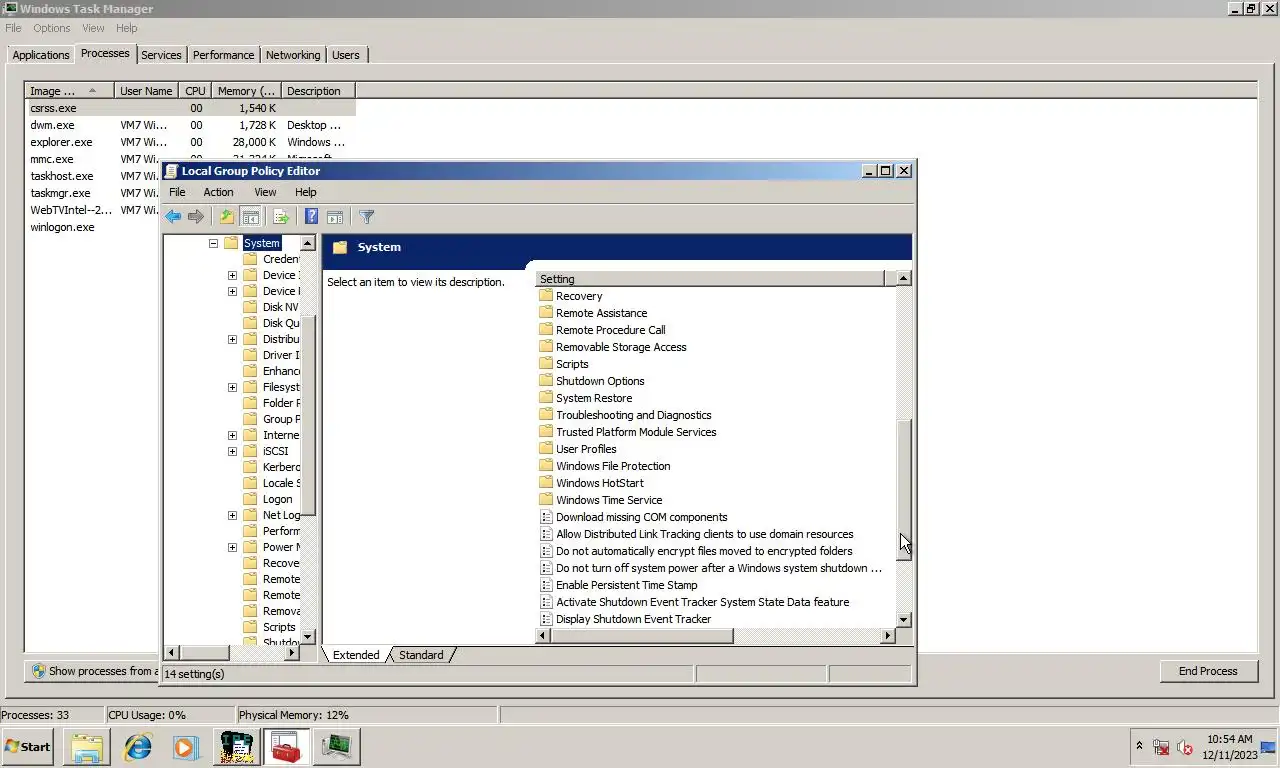Screen dimensions: 1280x768
Task: Click the network status tray icon
Action: 1161,747
